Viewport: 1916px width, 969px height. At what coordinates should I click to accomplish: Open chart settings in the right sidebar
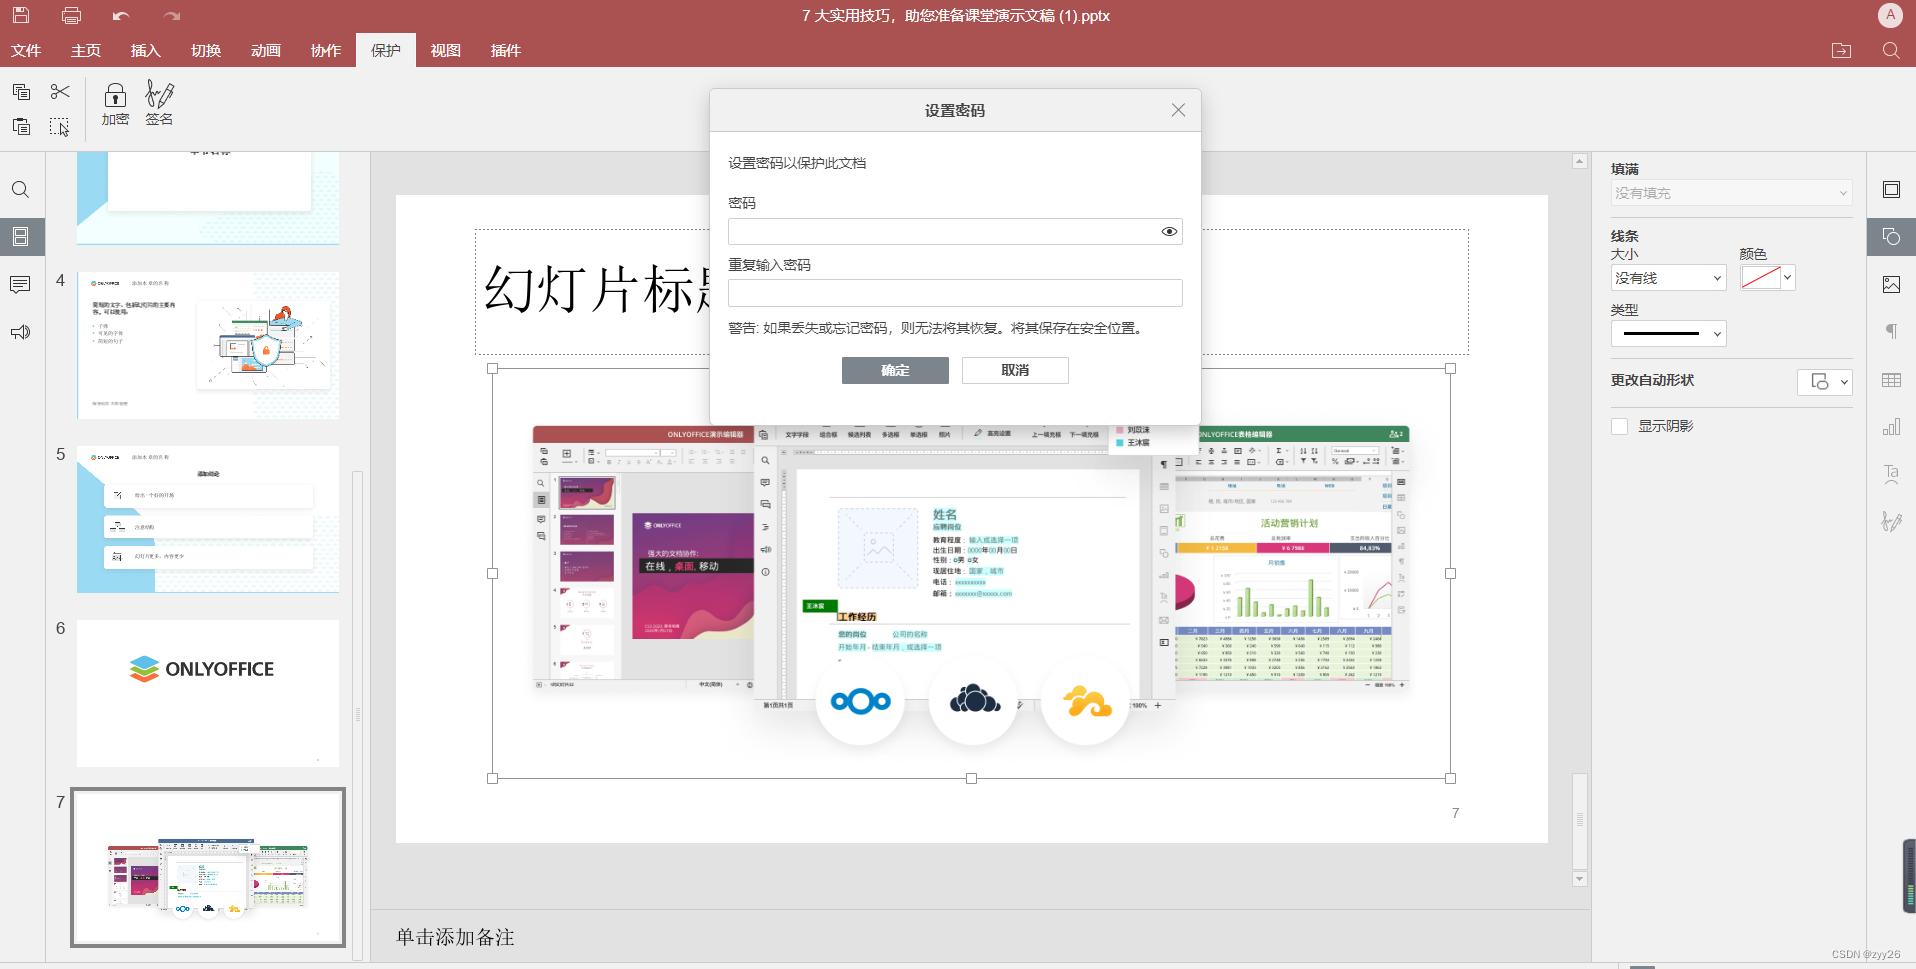[x=1892, y=426]
